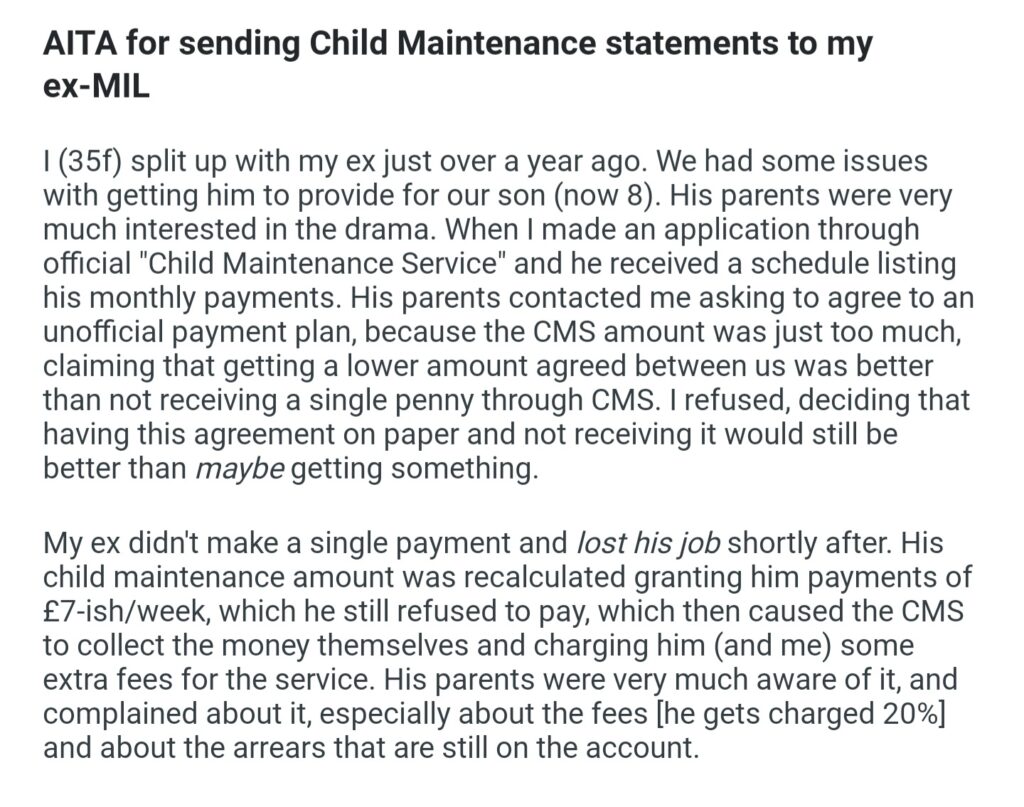This screenshot has height=807, width=1024.
Task: Click the "(35f)" age text
Action: pyautogui.click(x=93, y=161)
